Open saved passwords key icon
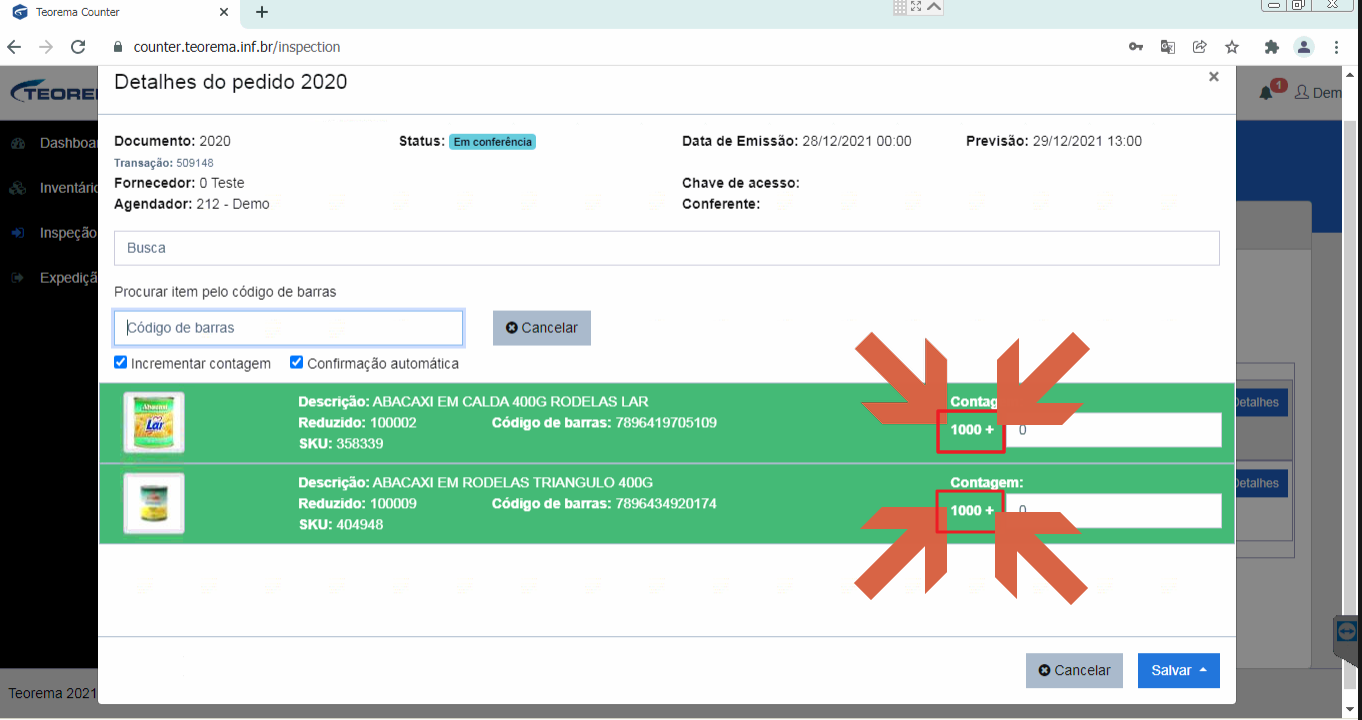 tap(1136, 47)
